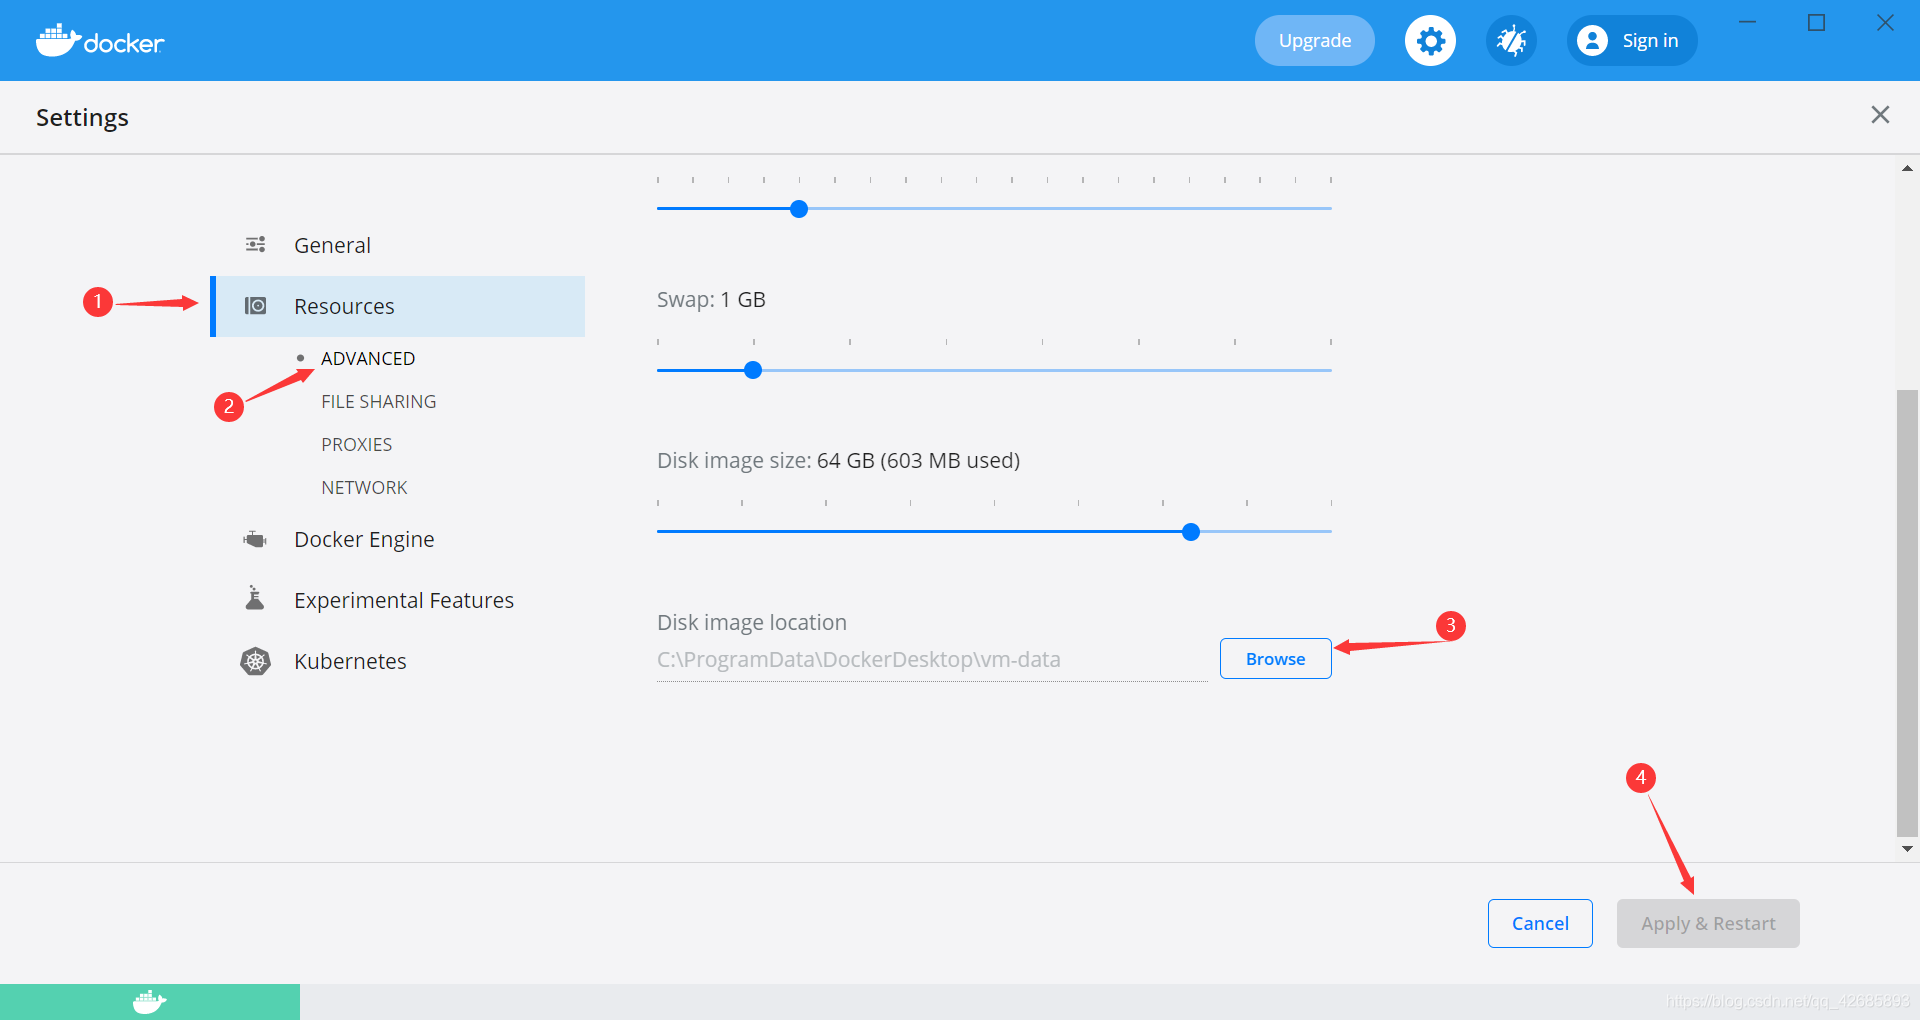
Task: Open Experimental Features settings
Action: pyautogui.click(x=398, y=600)
